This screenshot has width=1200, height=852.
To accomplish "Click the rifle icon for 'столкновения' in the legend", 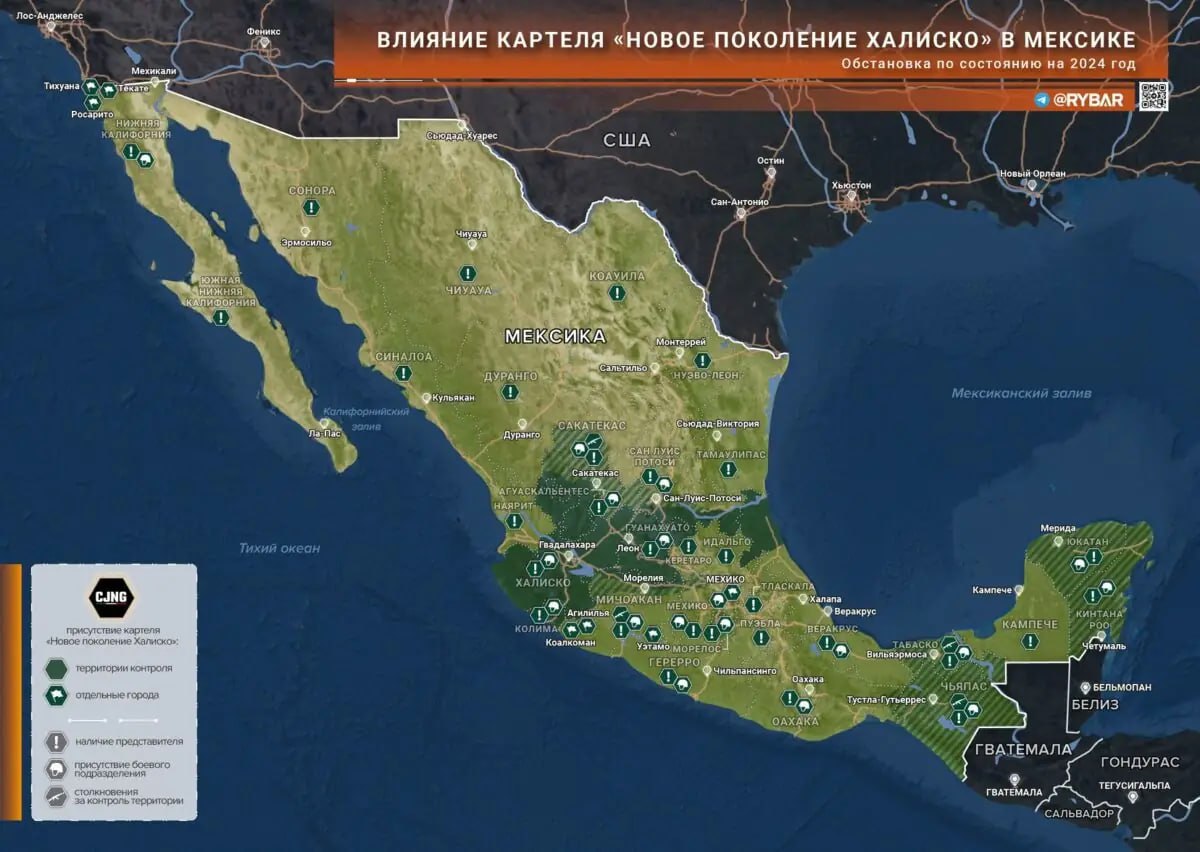I will [x=58, y=796].
